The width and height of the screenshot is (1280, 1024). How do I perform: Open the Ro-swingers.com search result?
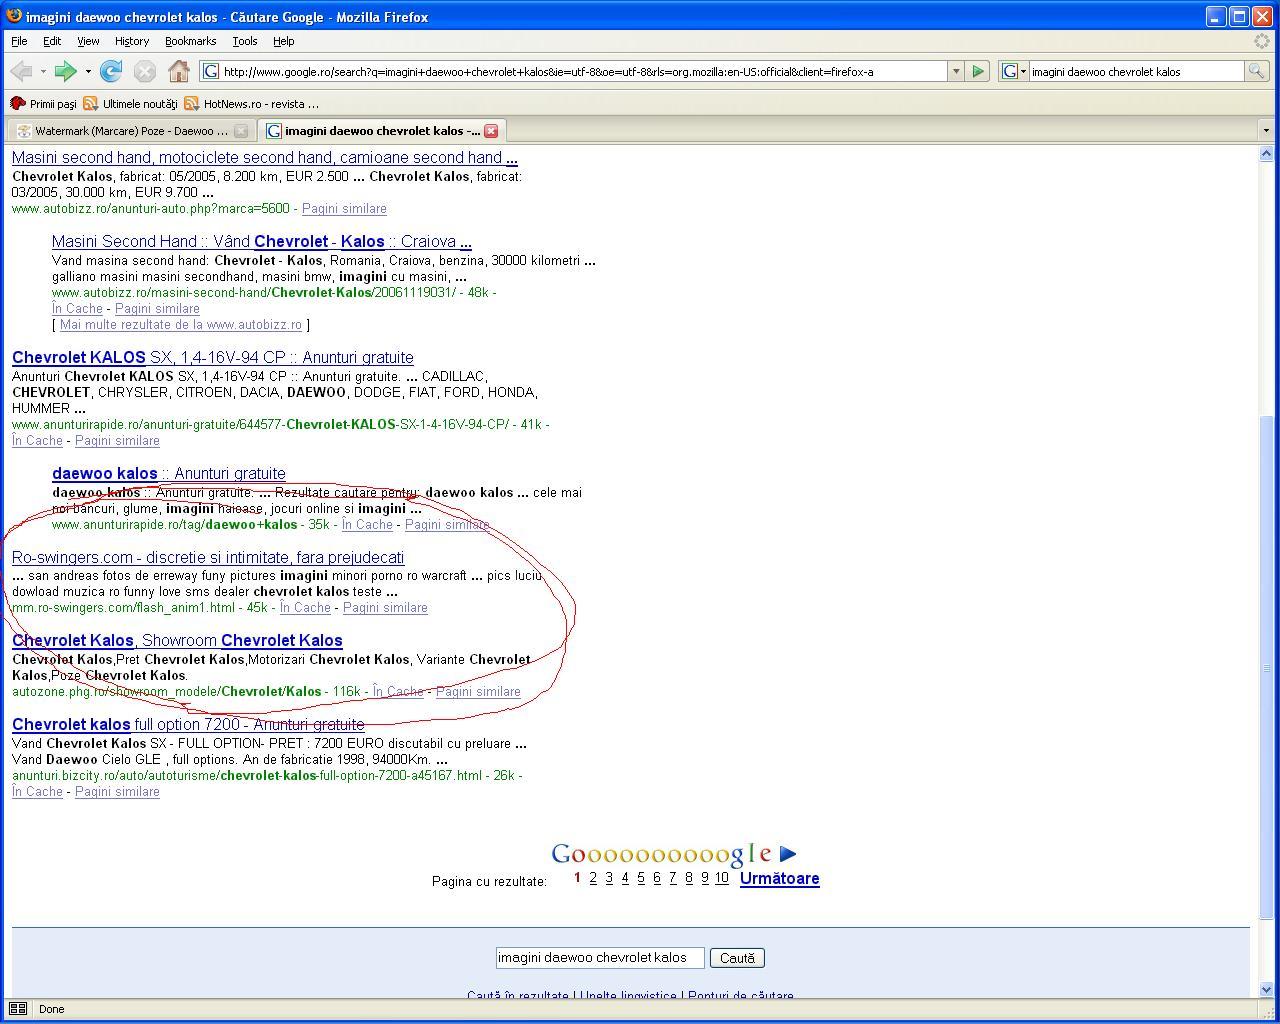click(x=208, y=558)
